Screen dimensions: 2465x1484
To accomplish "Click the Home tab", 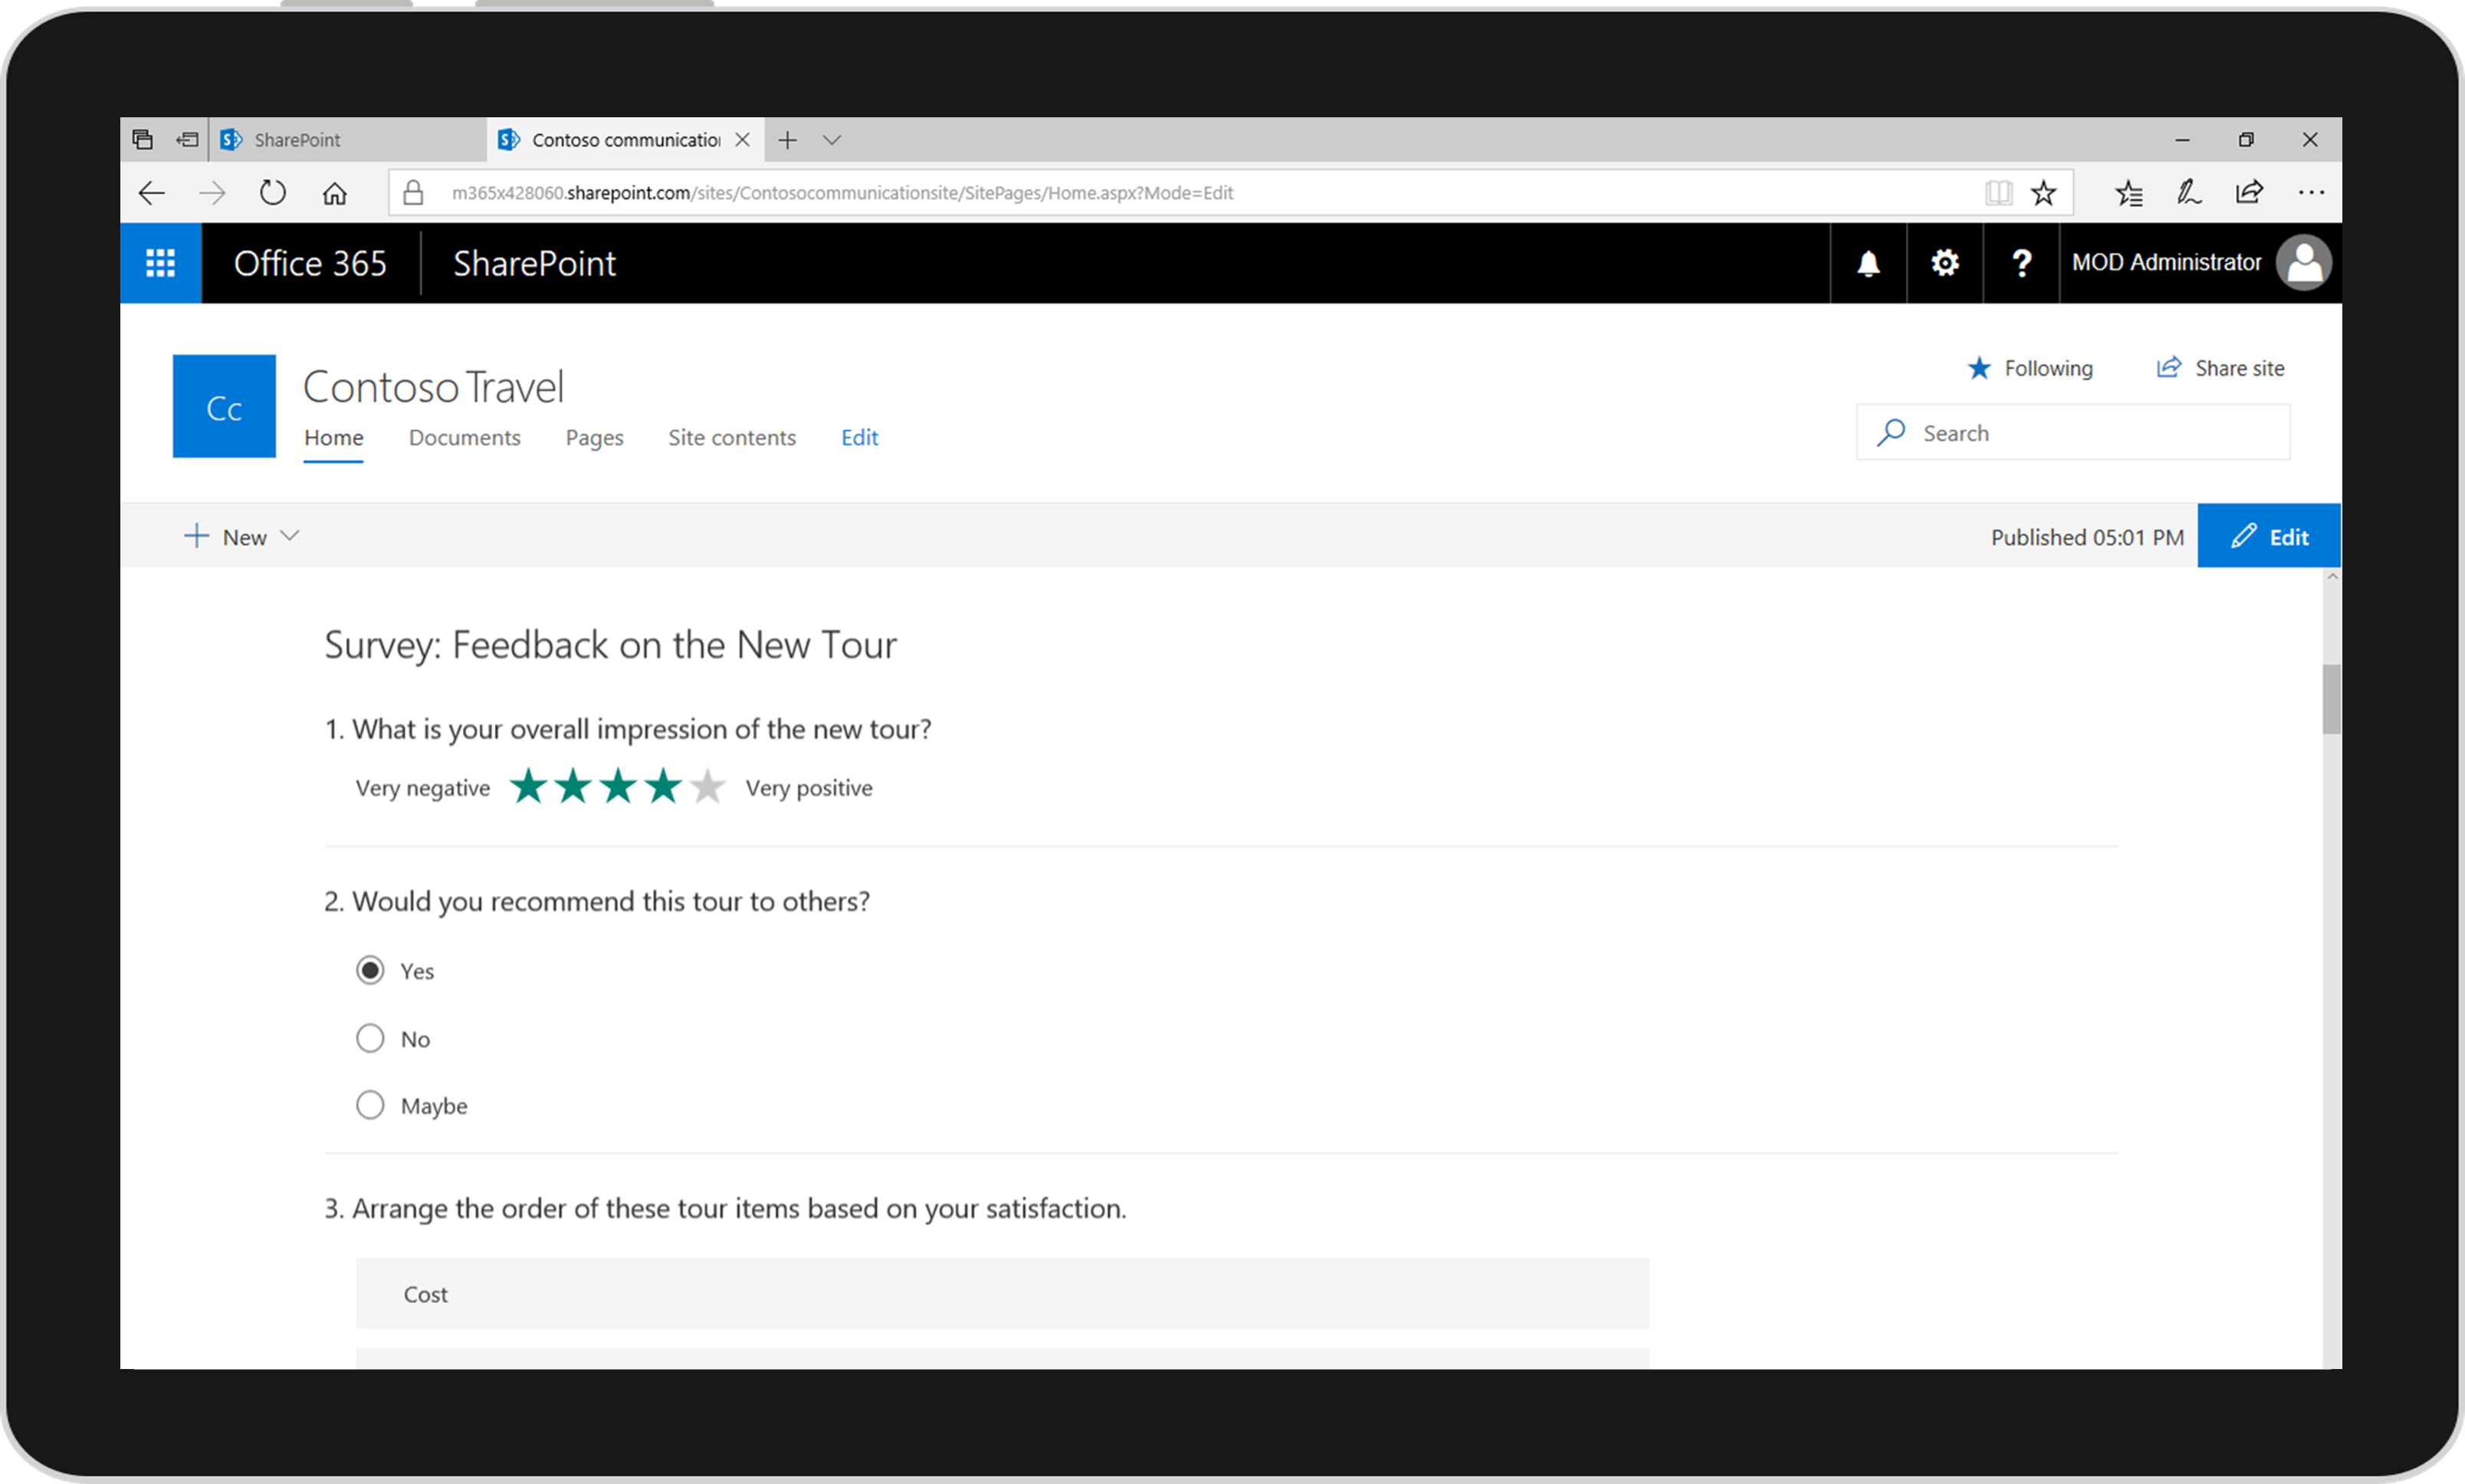I will point(333,437).
